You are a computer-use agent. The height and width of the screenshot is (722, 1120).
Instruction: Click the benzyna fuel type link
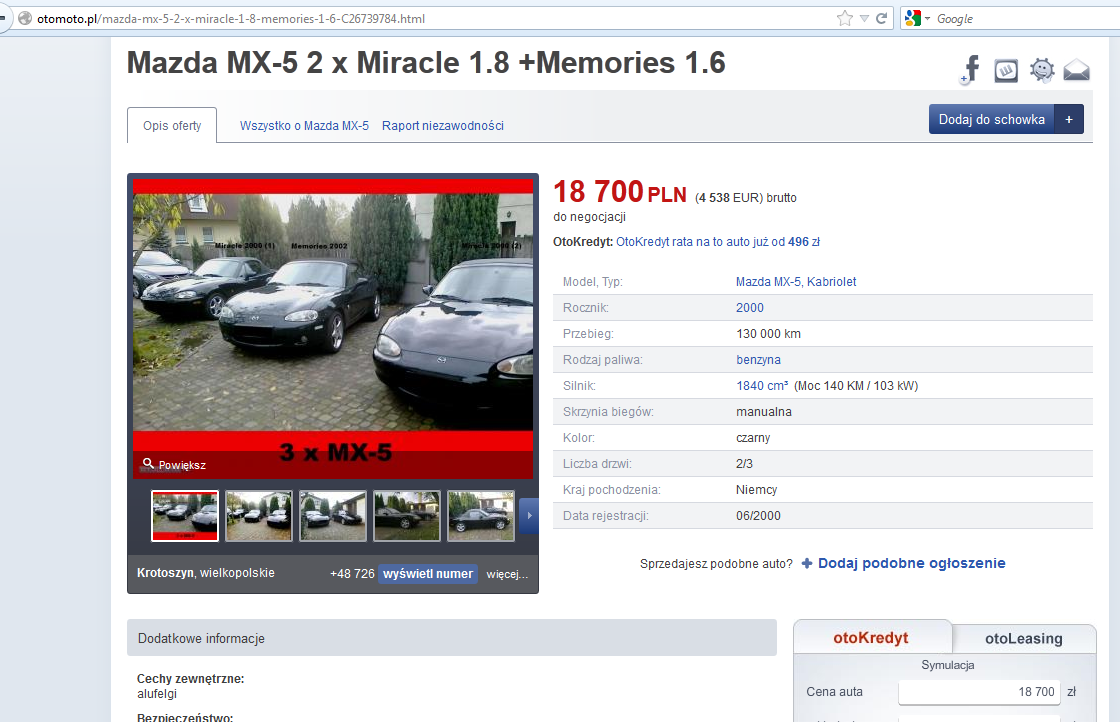(758, 360)
